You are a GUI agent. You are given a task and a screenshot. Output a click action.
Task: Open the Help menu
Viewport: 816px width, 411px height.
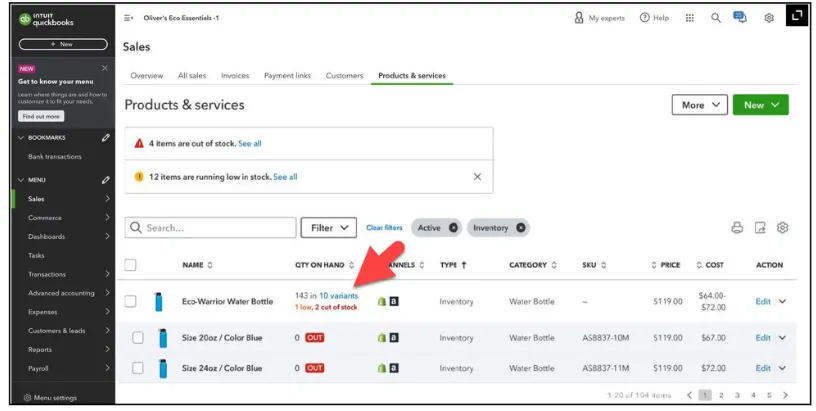pos(654,18)
